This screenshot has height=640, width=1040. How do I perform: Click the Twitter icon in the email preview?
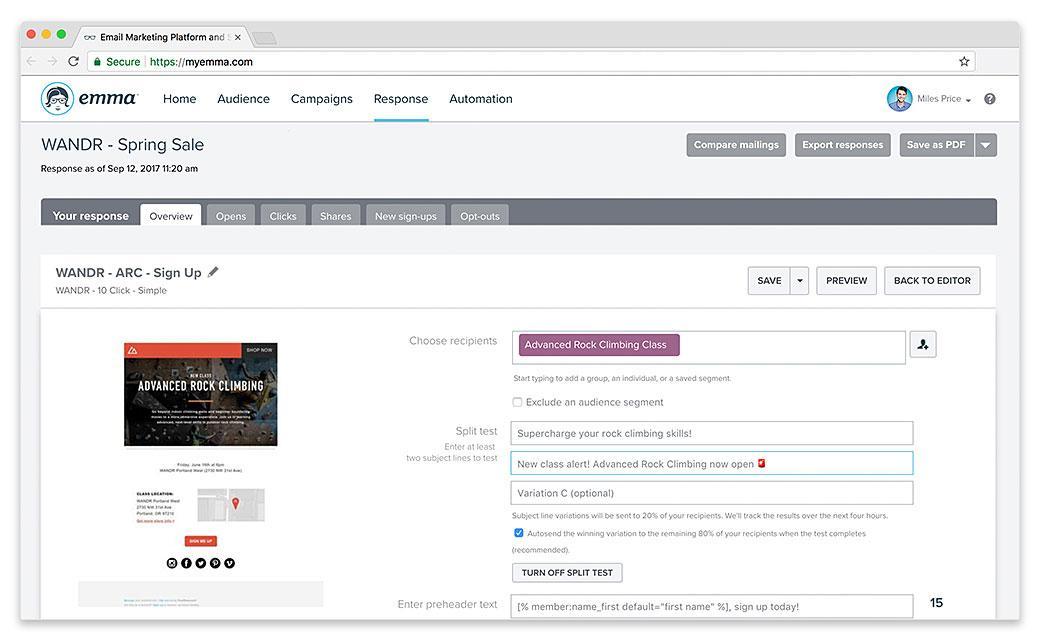(200, 562)
